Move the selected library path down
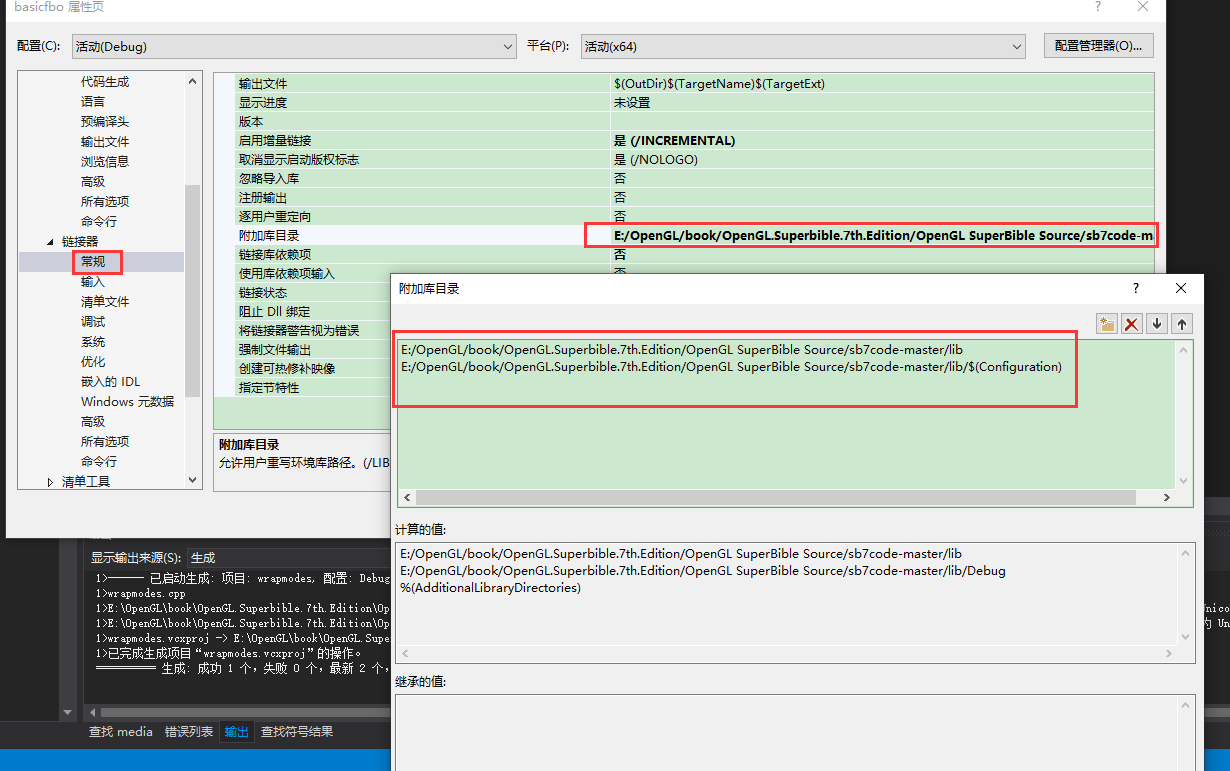The height and width of the screenshot is (771, 1230). click(x=1157, y=324)
